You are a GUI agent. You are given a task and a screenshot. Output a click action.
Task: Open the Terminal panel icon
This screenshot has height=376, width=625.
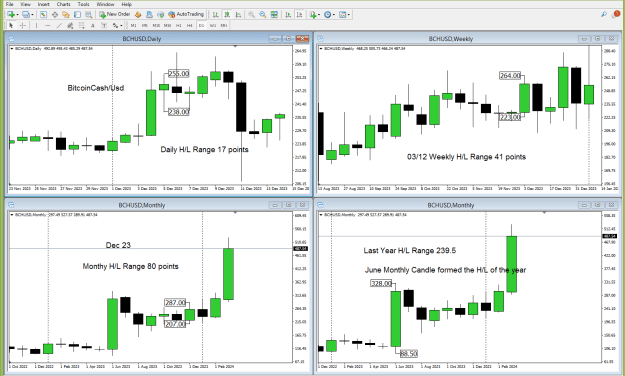[77, 14]
